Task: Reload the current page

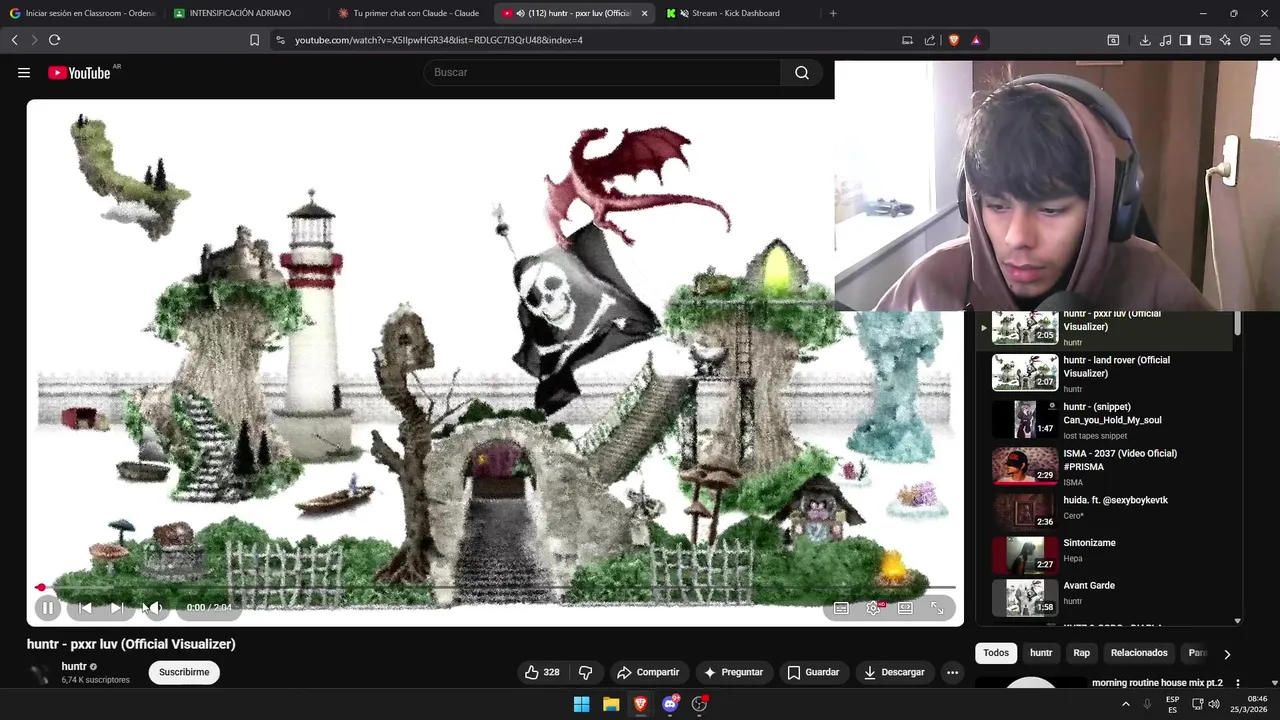Action: 54,40
